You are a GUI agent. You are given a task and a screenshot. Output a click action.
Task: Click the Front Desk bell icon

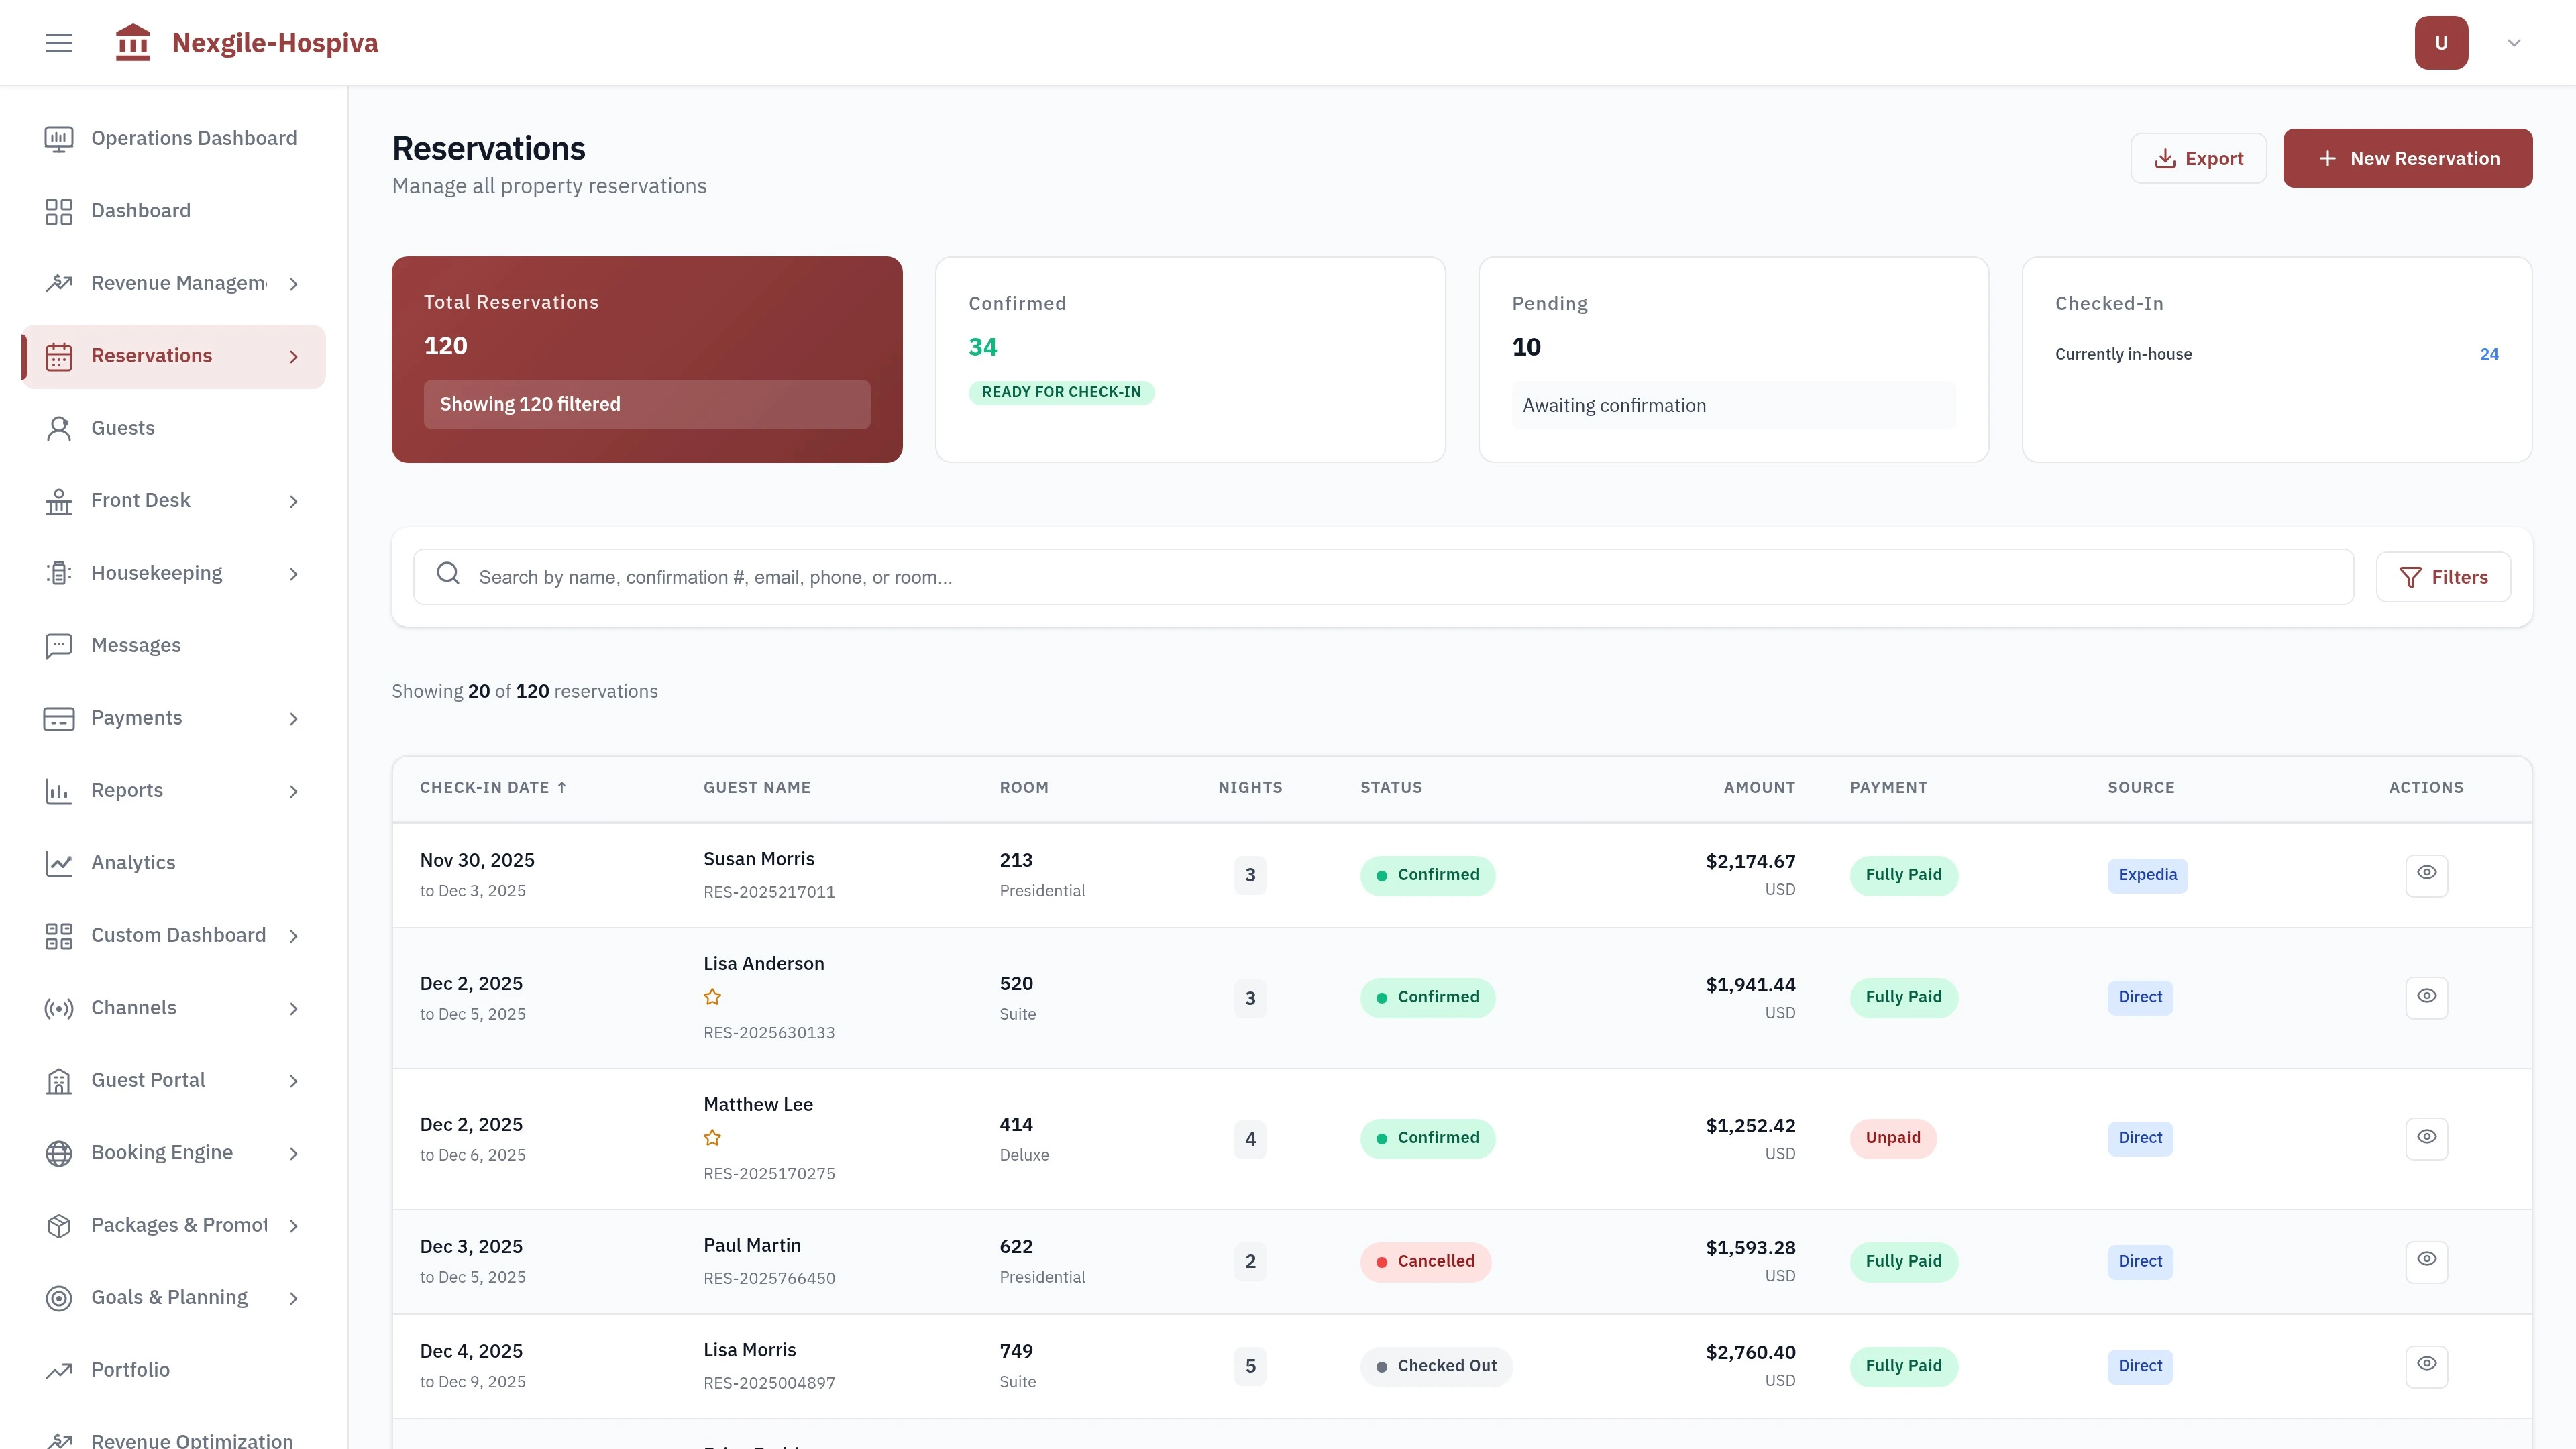pos(58,500)
